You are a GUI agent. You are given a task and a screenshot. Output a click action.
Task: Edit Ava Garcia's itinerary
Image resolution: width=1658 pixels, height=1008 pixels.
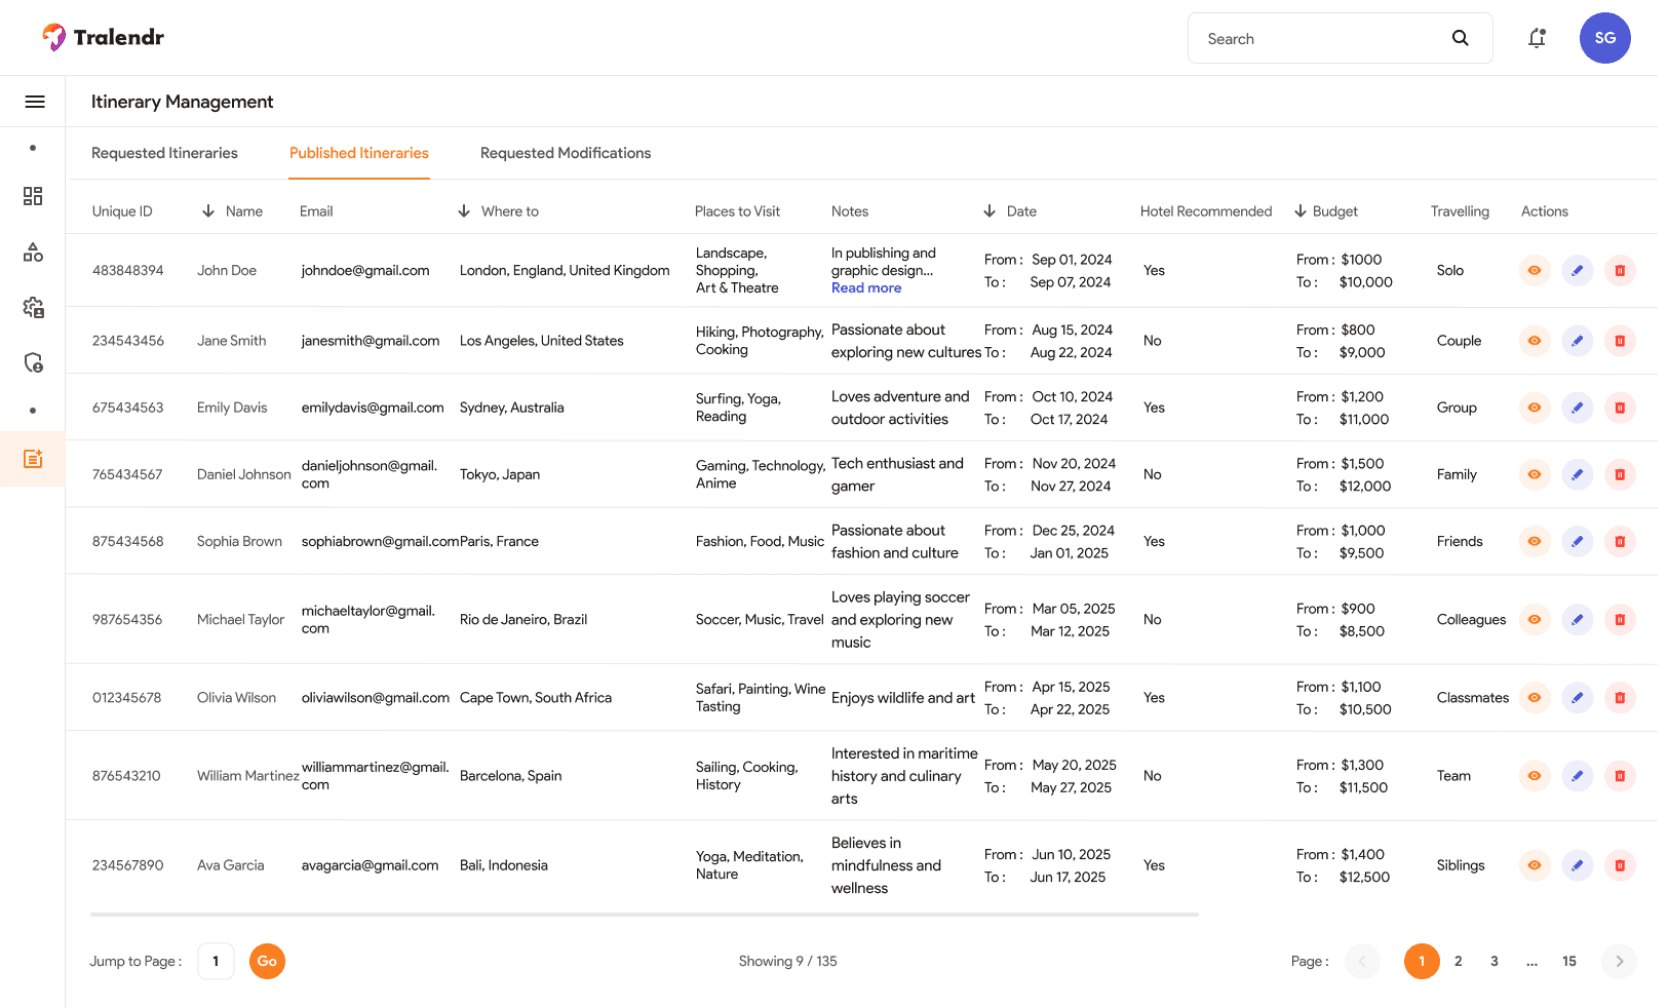[x=1577, y=866]
